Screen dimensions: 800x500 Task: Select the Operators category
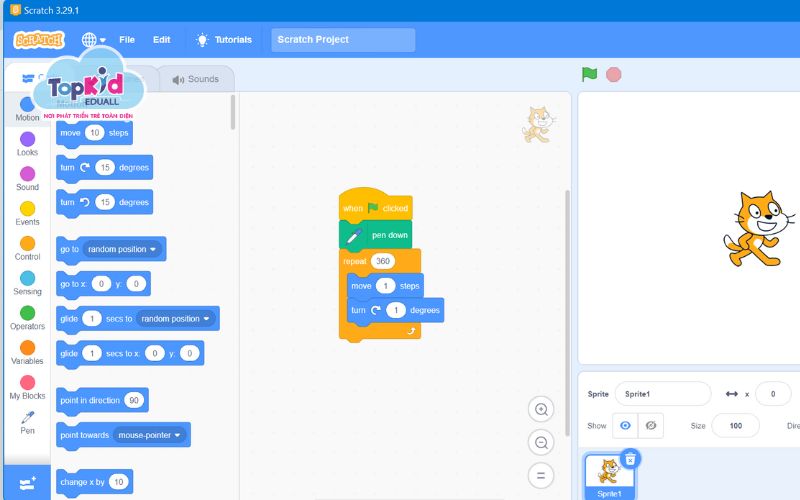pos(27,318)
